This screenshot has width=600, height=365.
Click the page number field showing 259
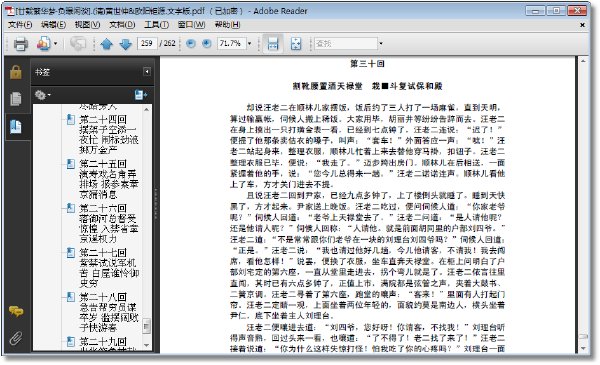pyautogui.click(x=147, y=43)
